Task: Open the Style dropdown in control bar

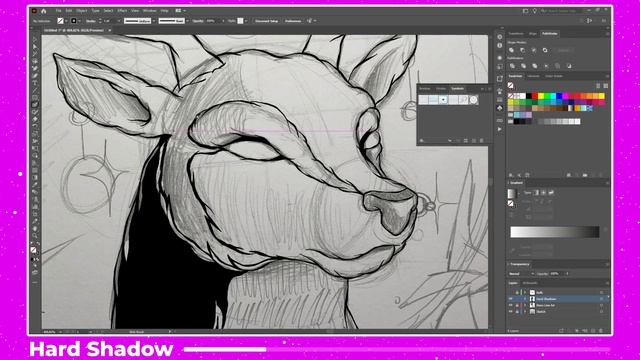Action: point(246,21)
